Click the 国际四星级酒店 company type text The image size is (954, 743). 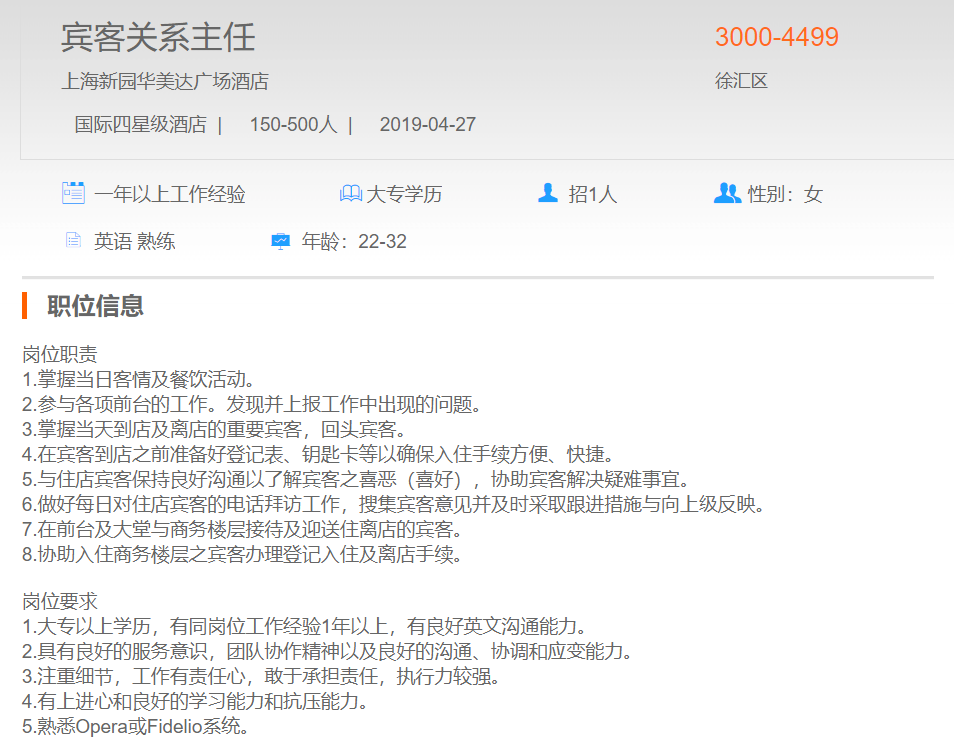click(140, 125)
